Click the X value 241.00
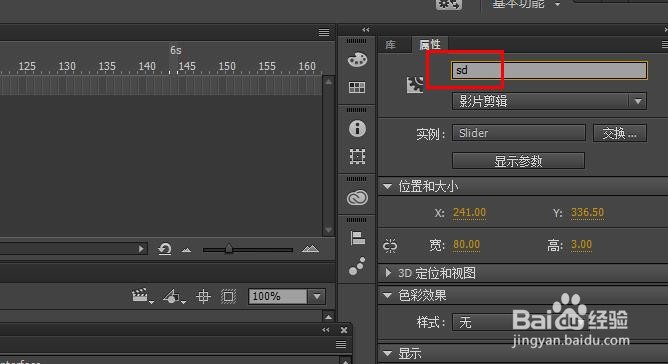668x364 pixels. coord(469,212)
